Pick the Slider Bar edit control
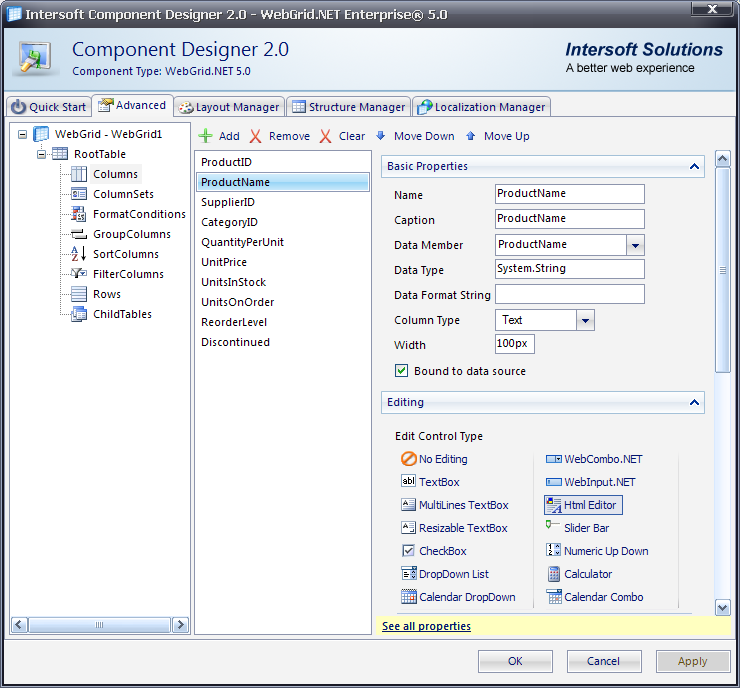Image resolution: width=740 pixels, height=688 pixels. click(577, 528)
